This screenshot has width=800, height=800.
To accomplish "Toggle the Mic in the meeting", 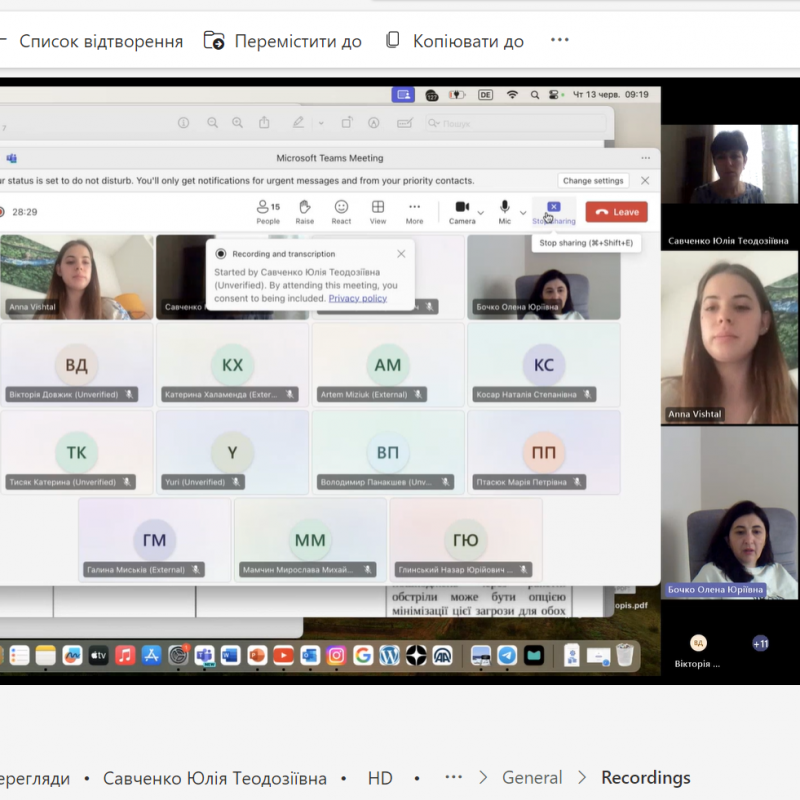I will click(505, 212).
